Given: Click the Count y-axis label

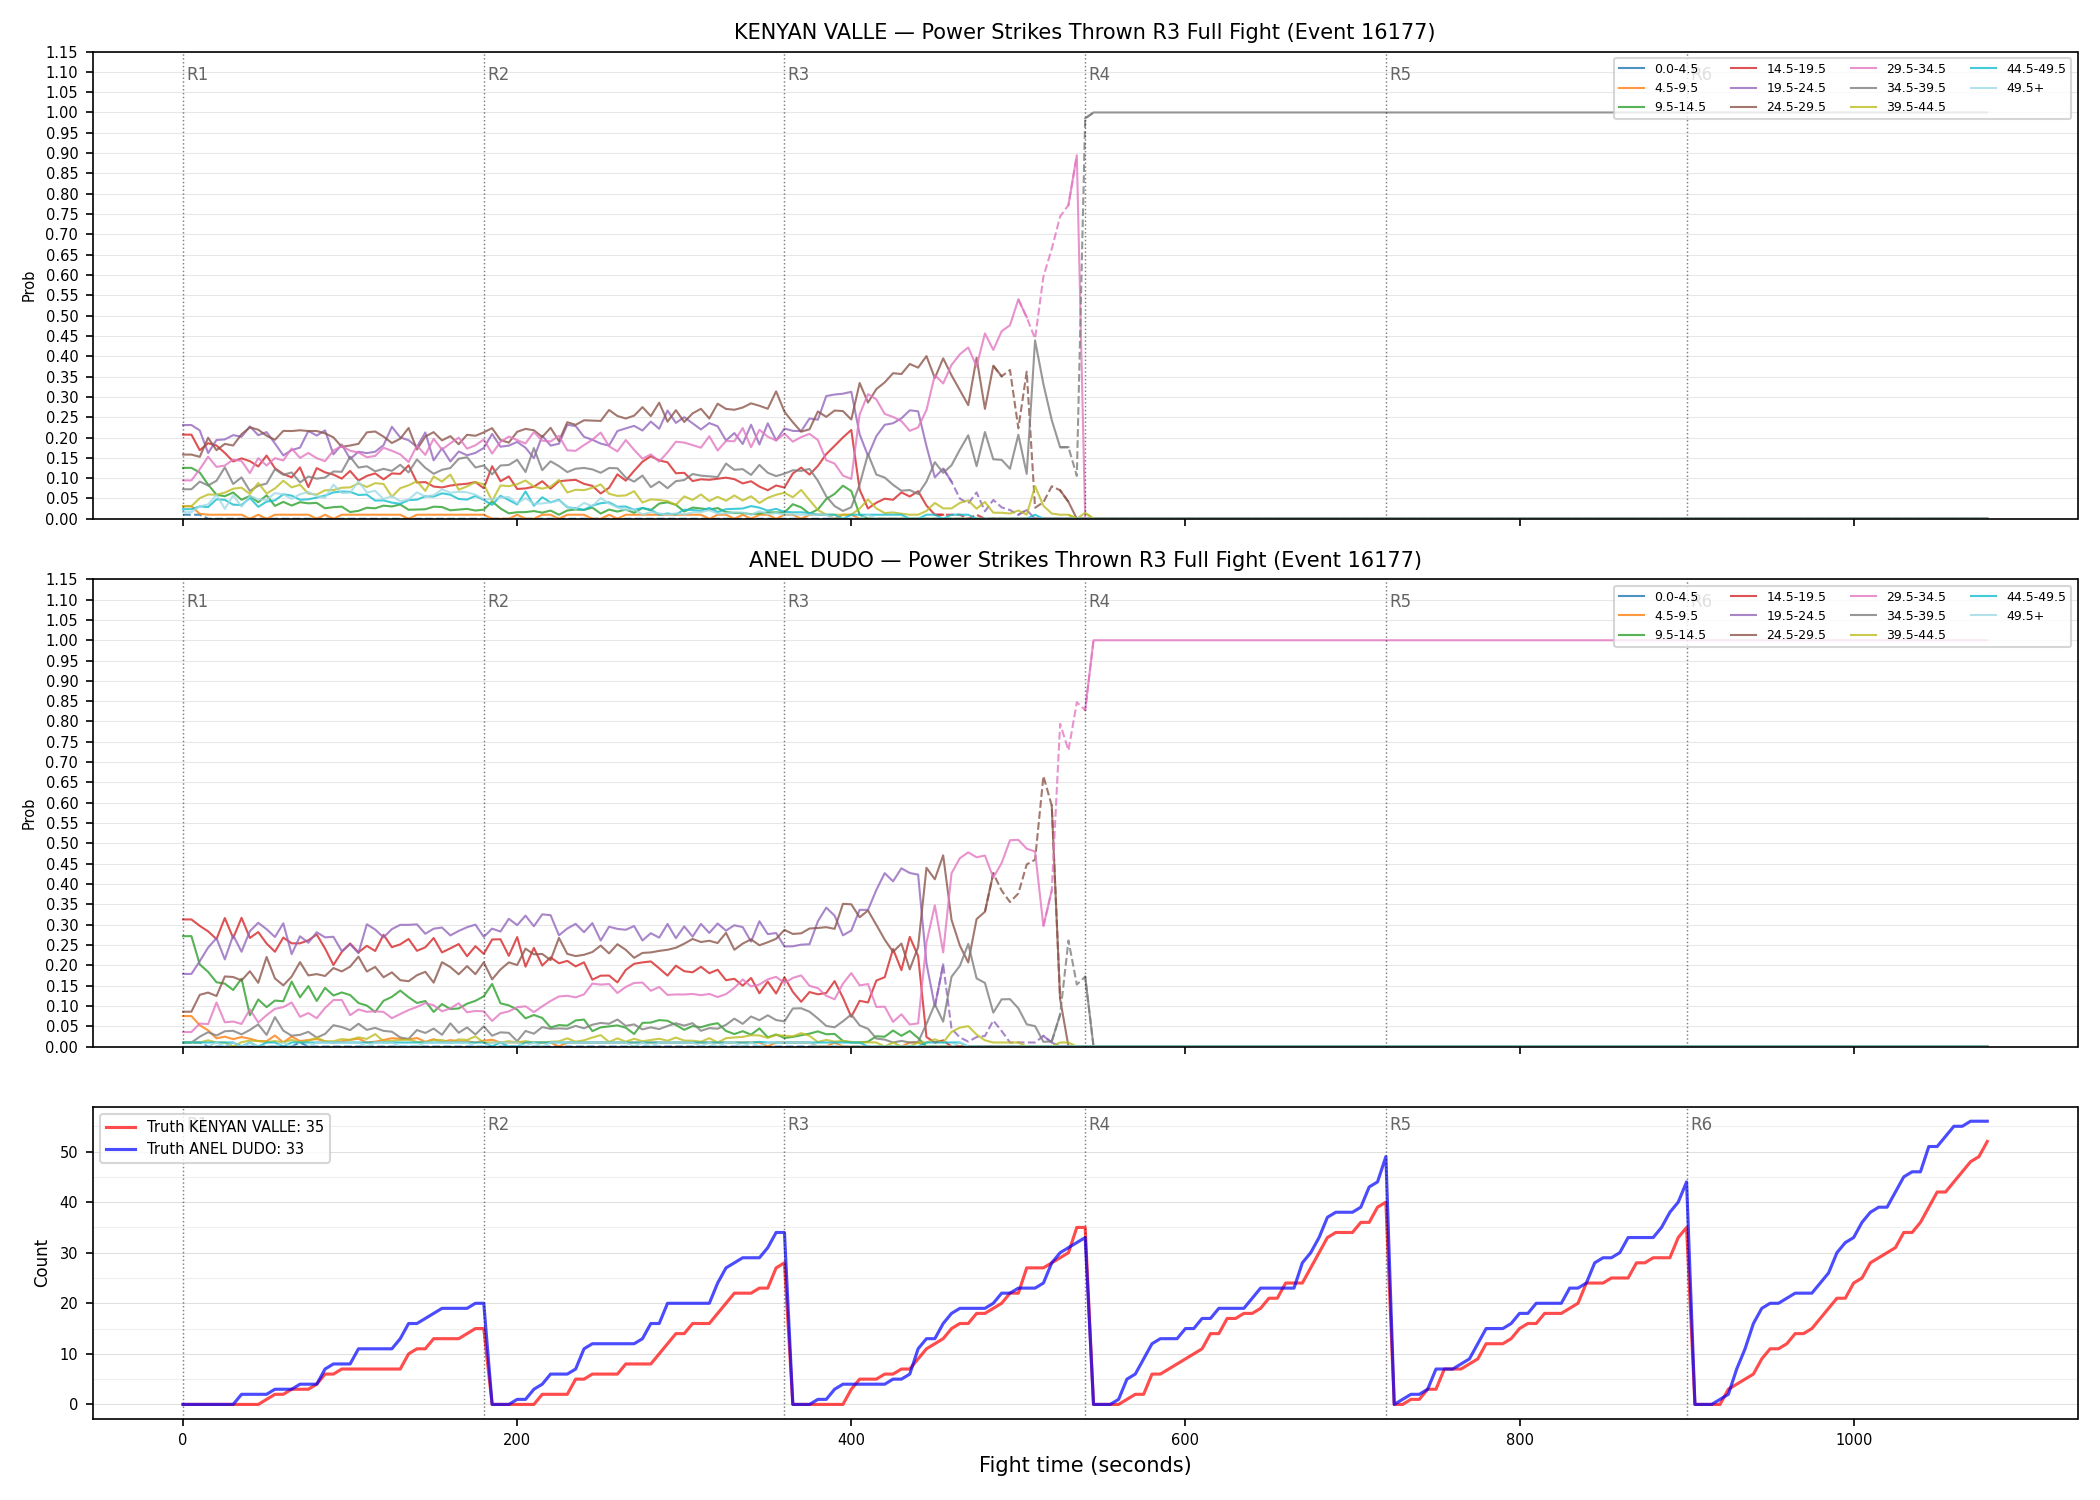Looking at the screenshot, I should pos(41,1263).
